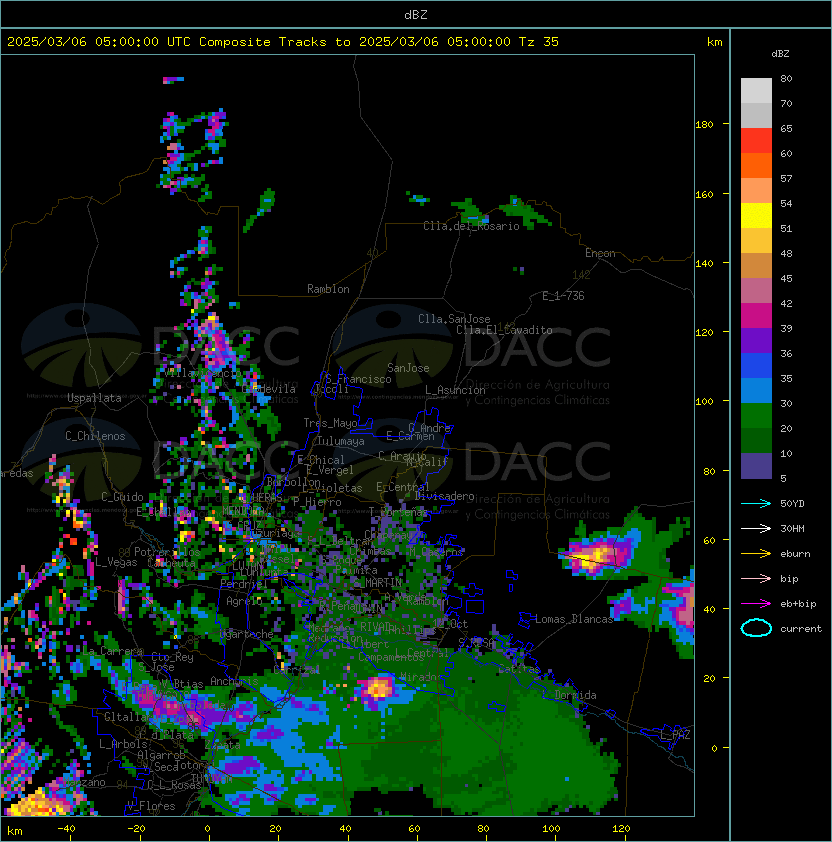The image size is (832, 842).
Task: Click the 'dBZ' title at top
Action: (x=416, y=15)
